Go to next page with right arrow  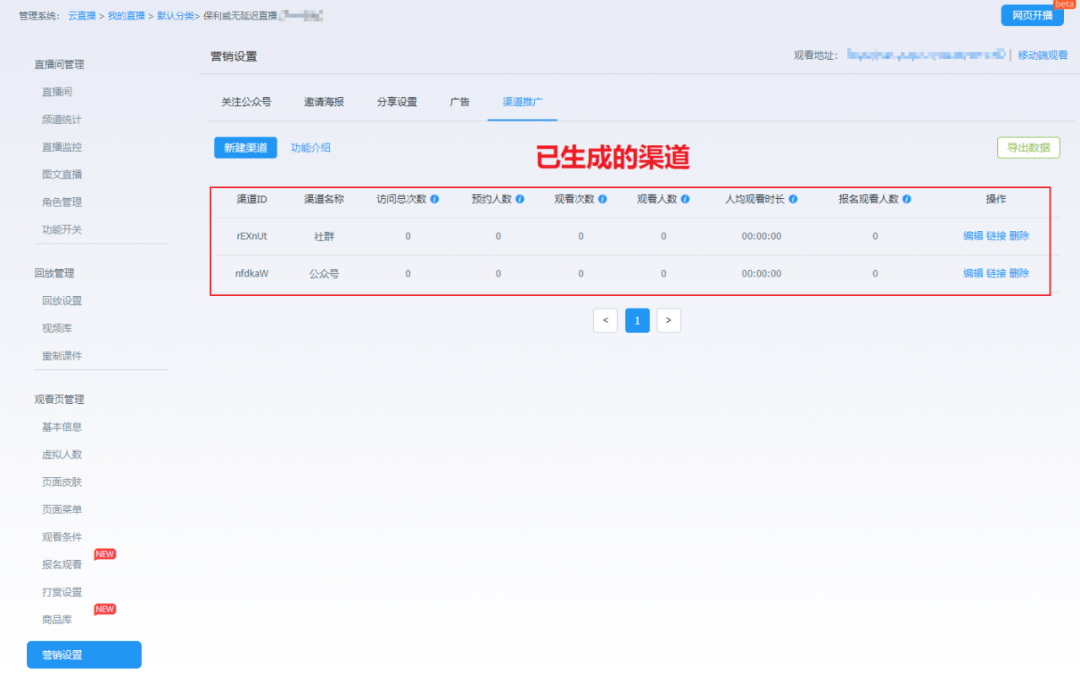(669, 320)
